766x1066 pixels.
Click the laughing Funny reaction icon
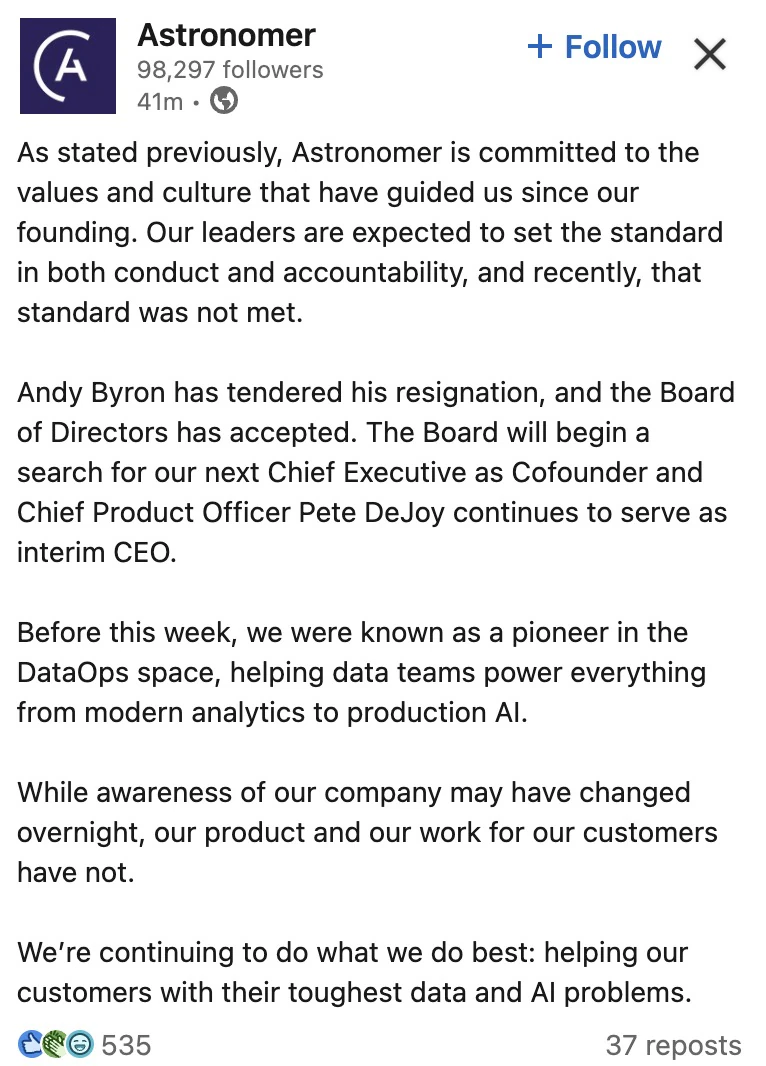tap(80, 1045)
